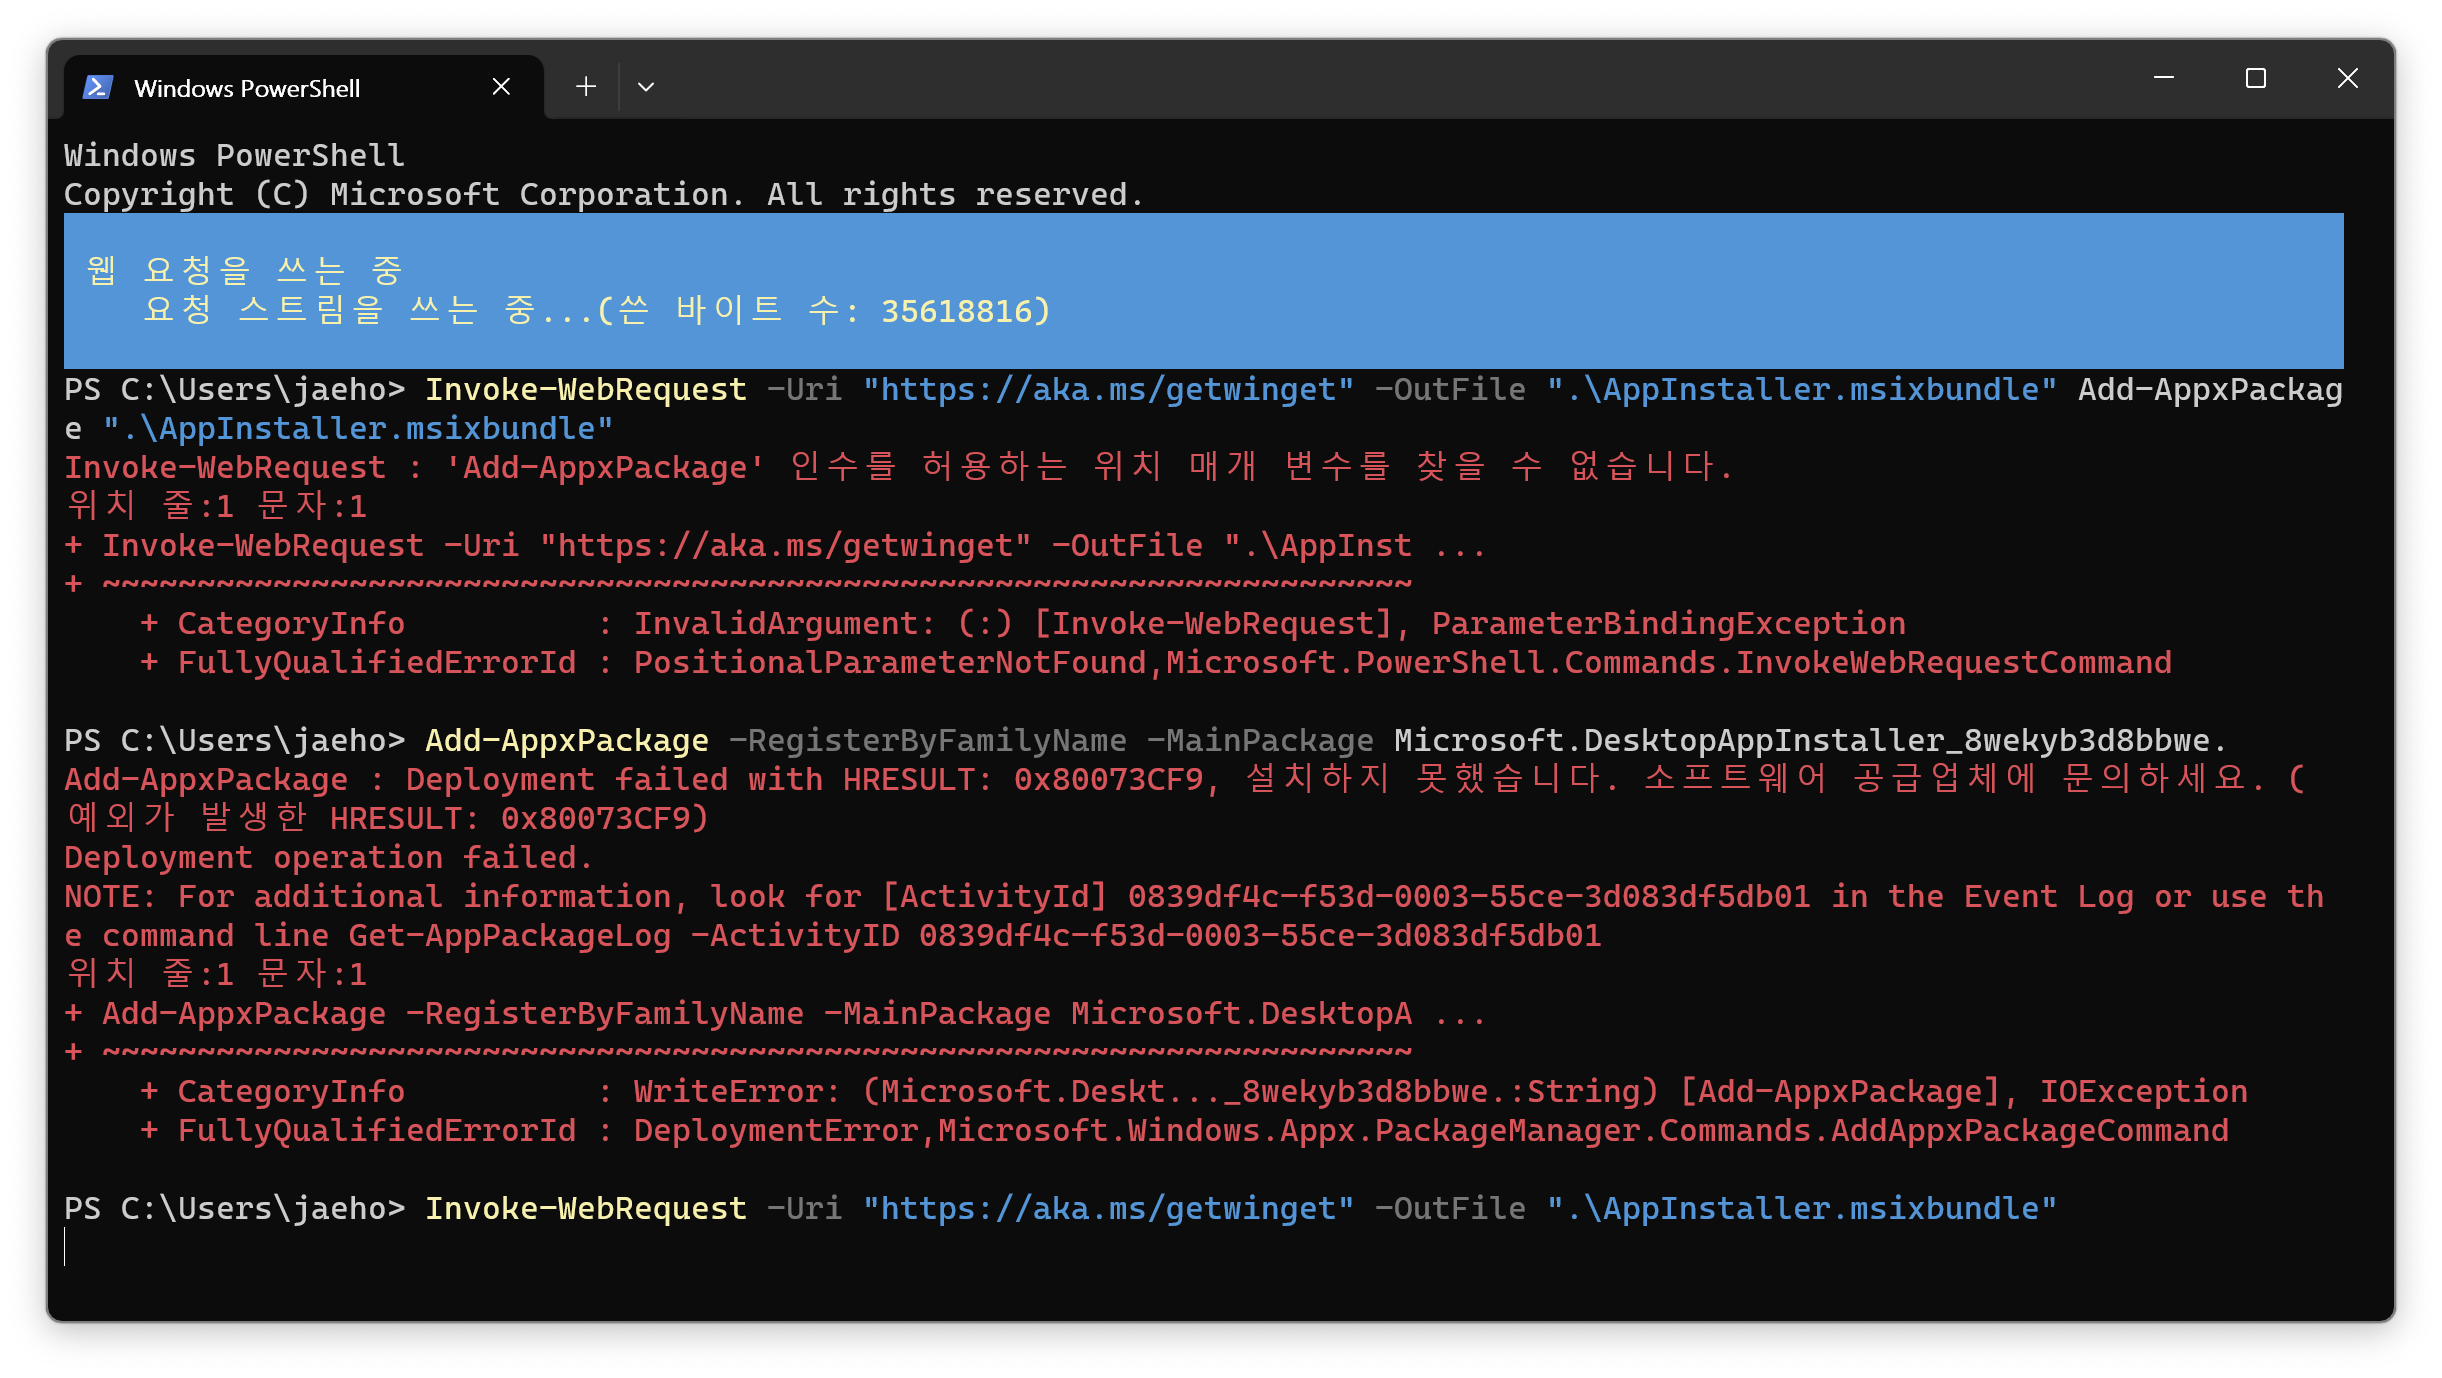The image size is (2442, 1378).
Task: Minimize the terminal window
Action: pos(2164,78)
